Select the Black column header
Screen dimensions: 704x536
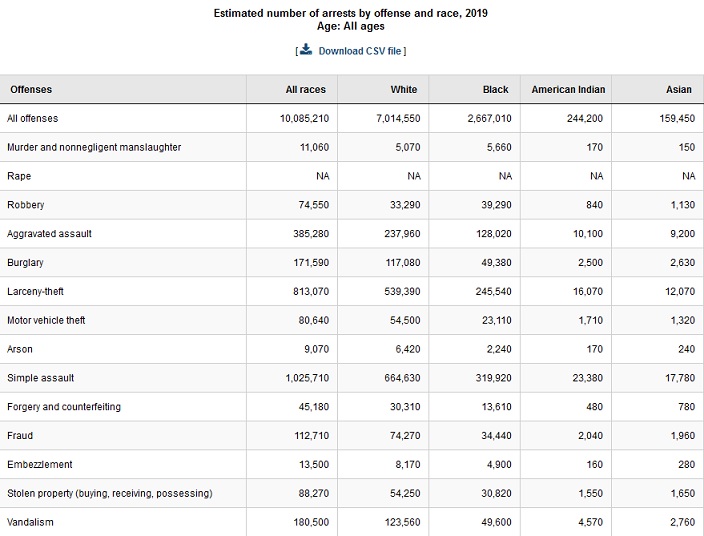tap(495, 90)
